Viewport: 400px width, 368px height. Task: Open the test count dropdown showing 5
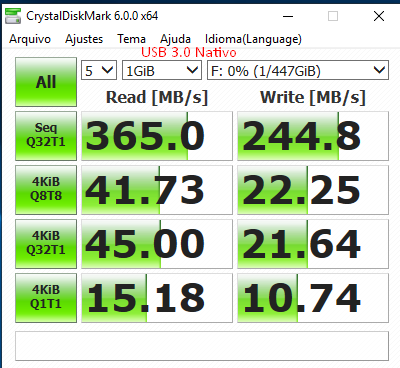point(99,70)
